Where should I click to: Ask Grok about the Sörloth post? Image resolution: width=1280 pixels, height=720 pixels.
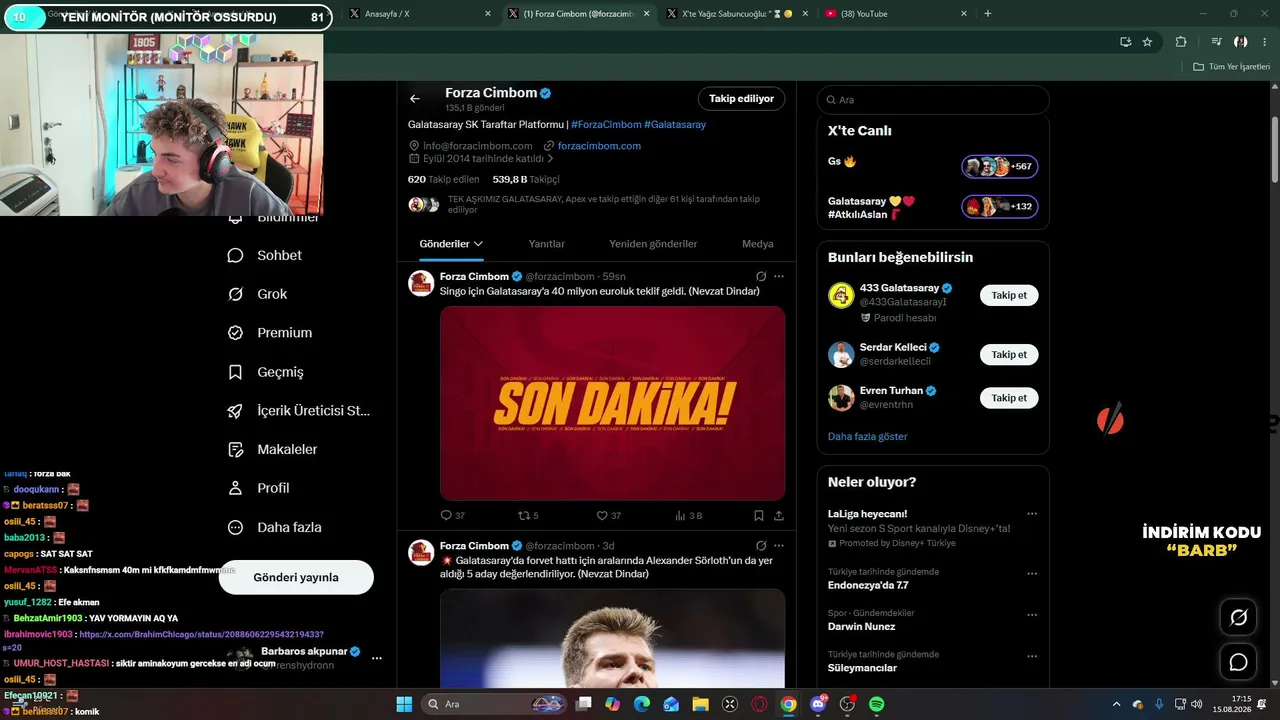[761, 546]
